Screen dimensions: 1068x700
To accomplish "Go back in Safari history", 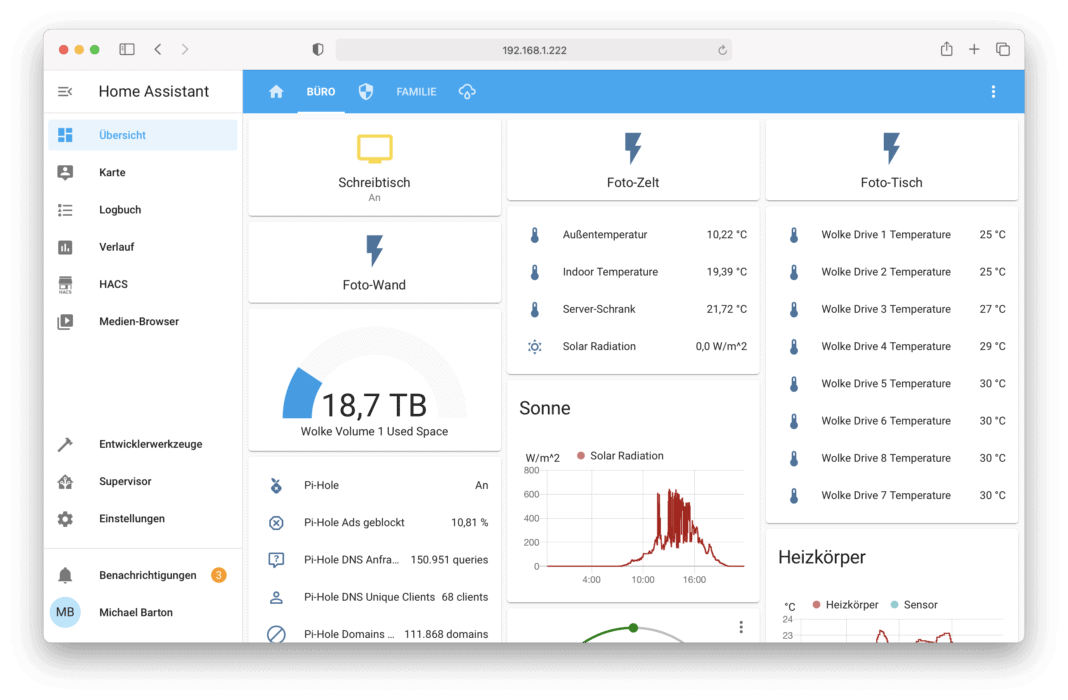I will point(158,49).
